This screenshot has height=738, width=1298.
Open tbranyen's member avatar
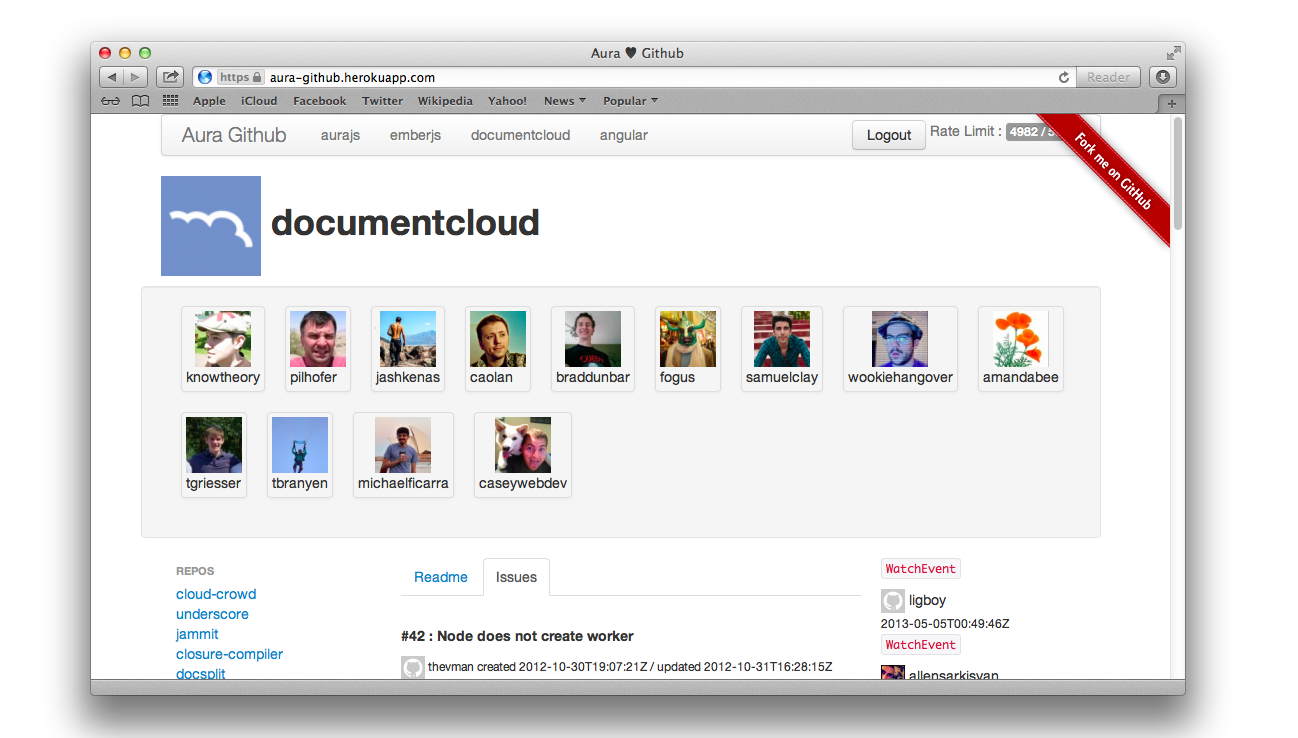[x=300, y=445]
